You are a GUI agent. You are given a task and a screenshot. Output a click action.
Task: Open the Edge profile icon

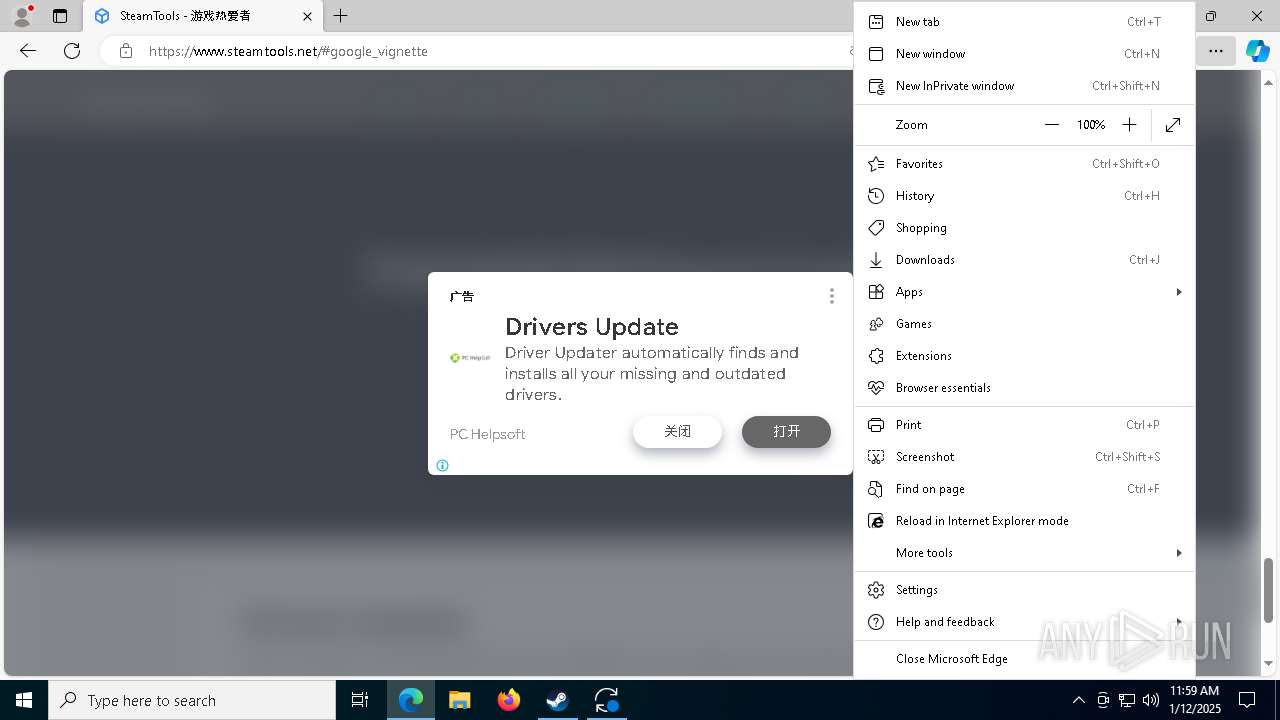coord(21,16)
